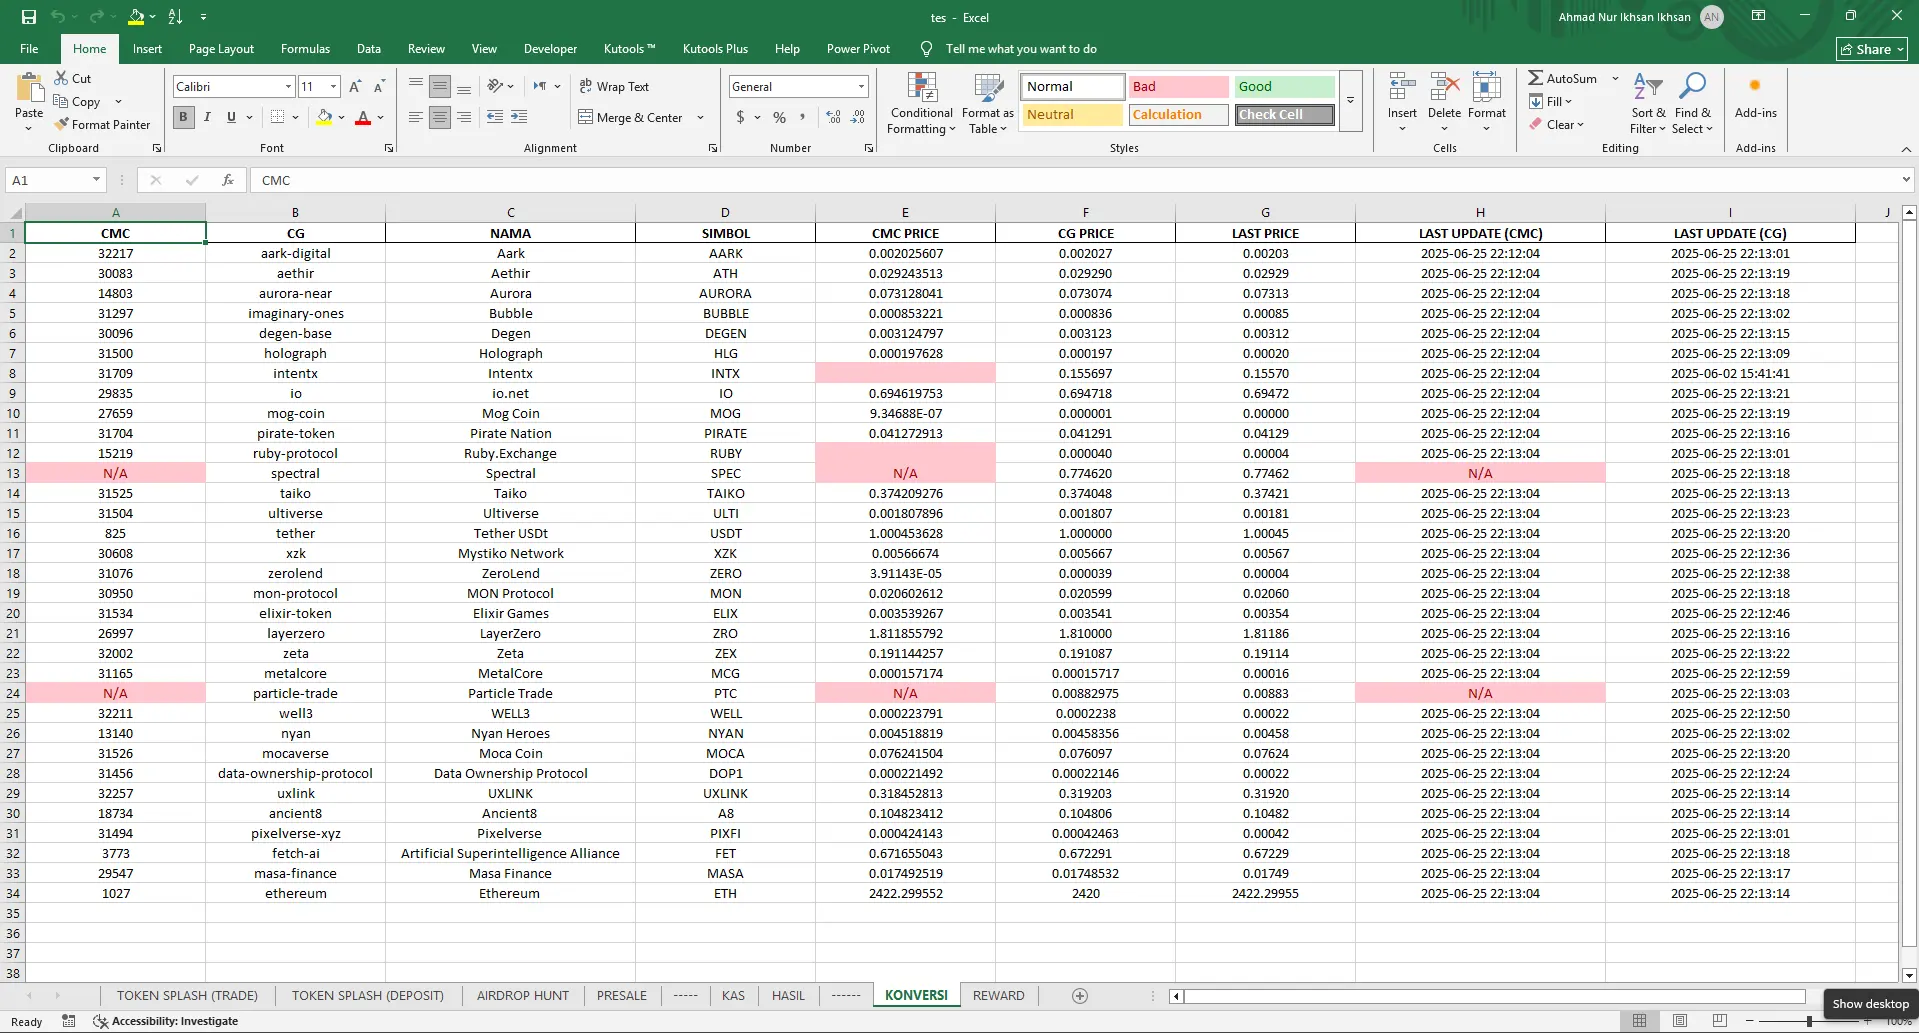Click the Format cells icon
Viewport: 1919px width, 1033px height.
pos(1487,87)
